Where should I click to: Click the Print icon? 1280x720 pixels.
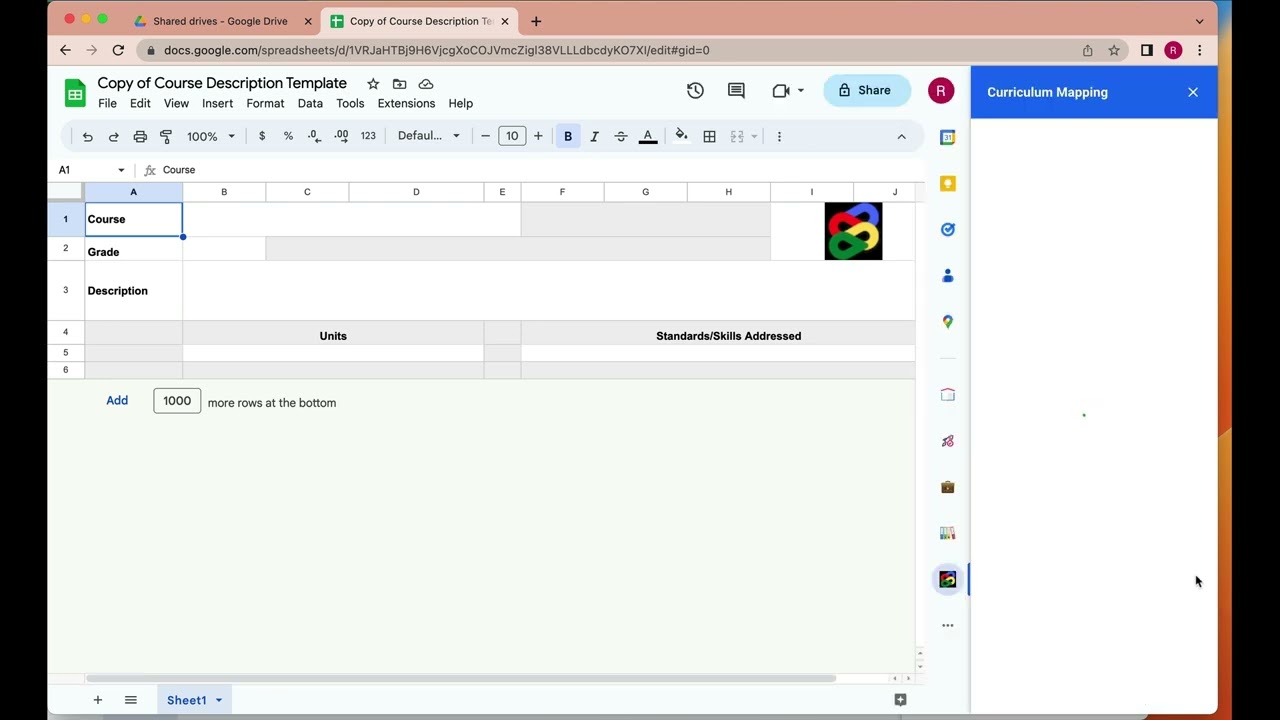[x=140, y=136]
